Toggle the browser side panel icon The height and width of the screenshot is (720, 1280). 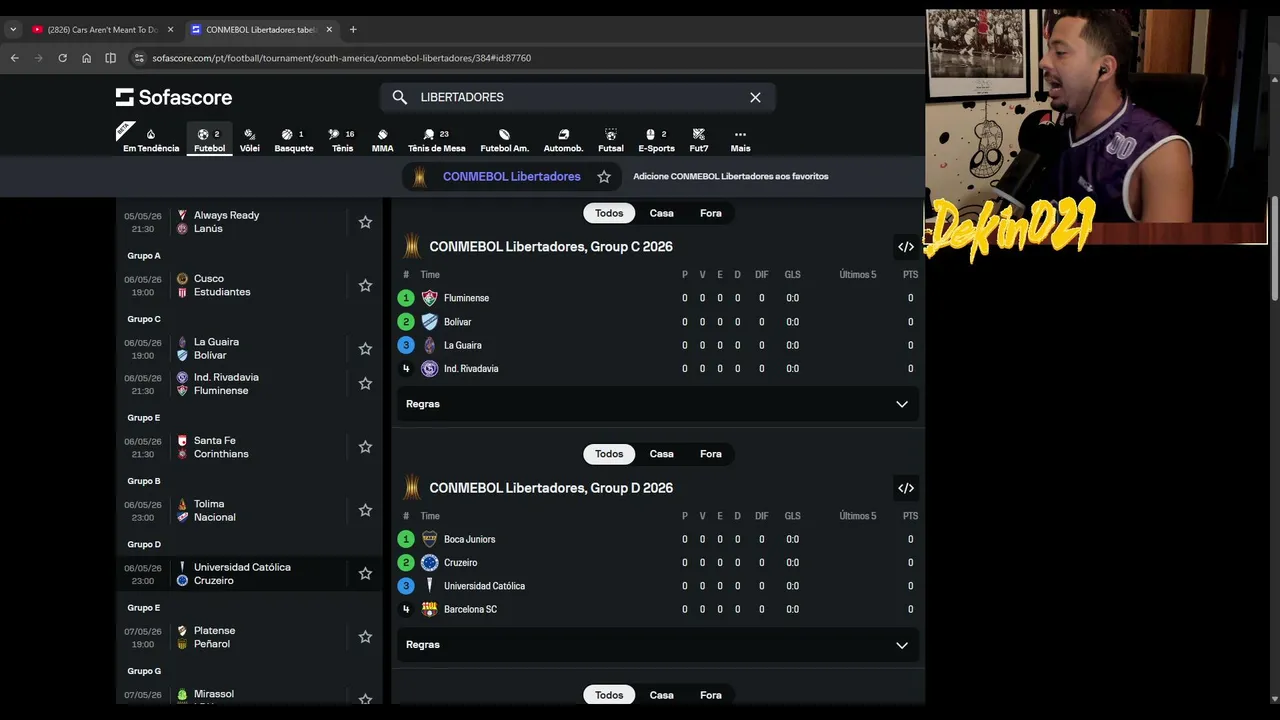[x=110, y=58]
